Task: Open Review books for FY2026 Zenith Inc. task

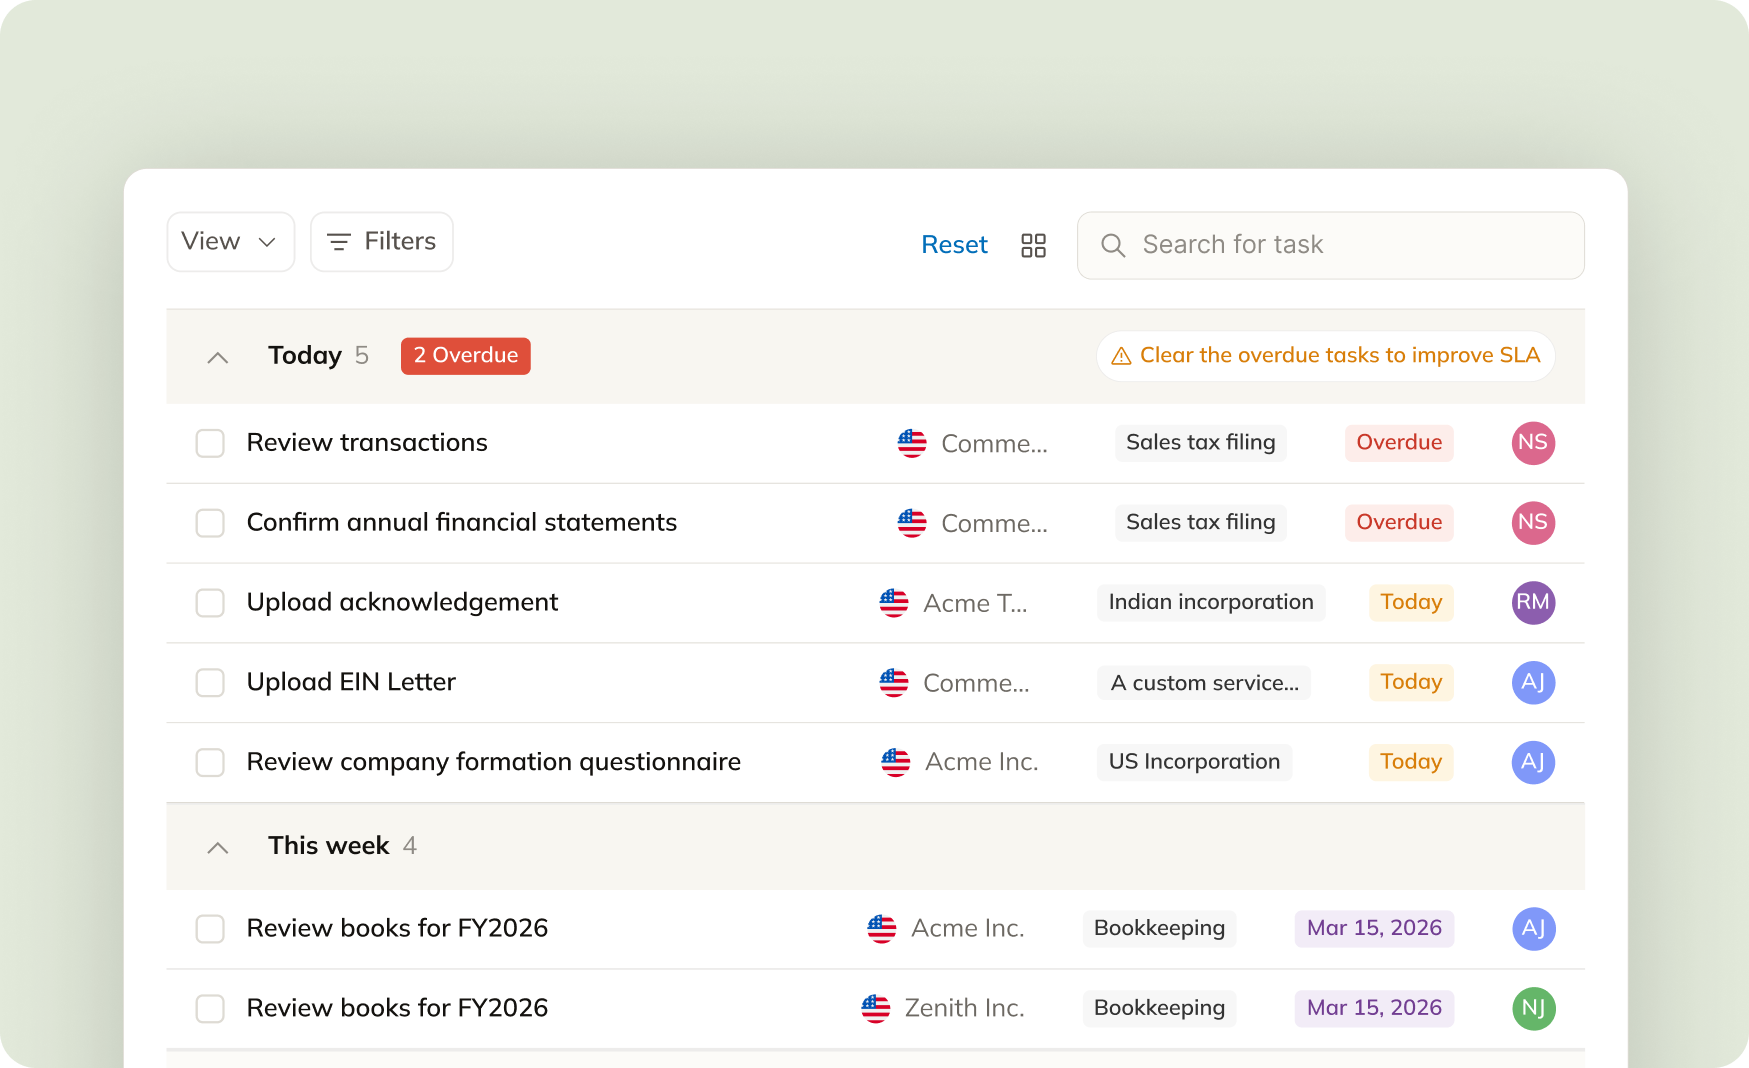Action: [x=397, y=1009]
